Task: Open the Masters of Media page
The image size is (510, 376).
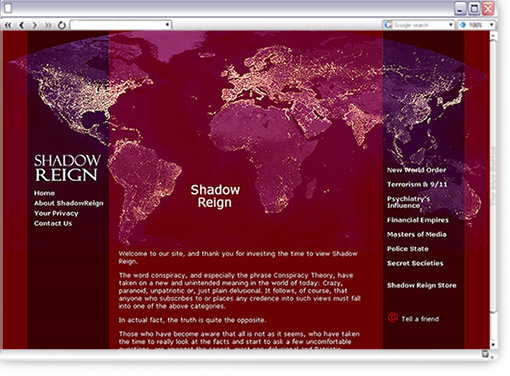Action: click(417, 234)
